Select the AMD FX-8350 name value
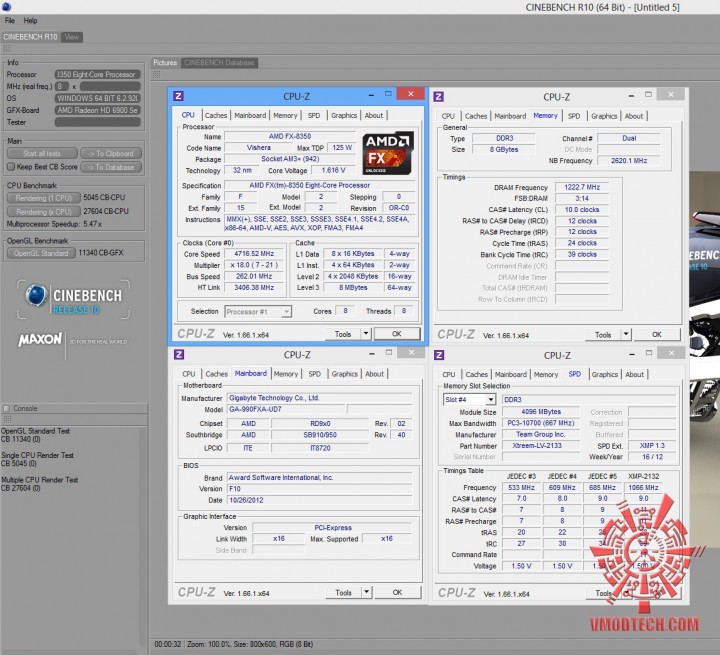This screenshot has width=720, height=655. tap(290, 136)
